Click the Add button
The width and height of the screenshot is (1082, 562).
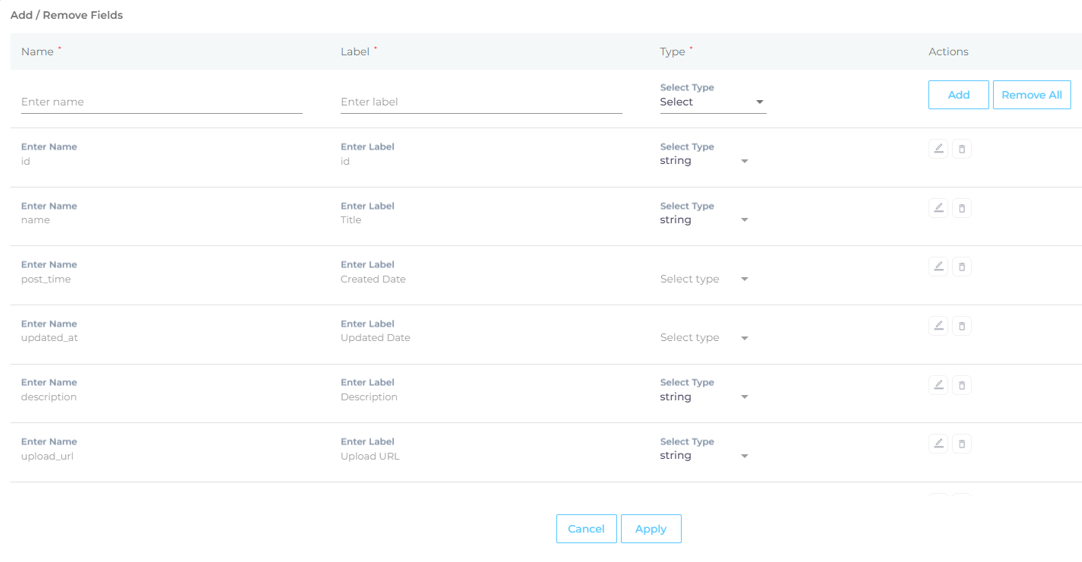958,95
